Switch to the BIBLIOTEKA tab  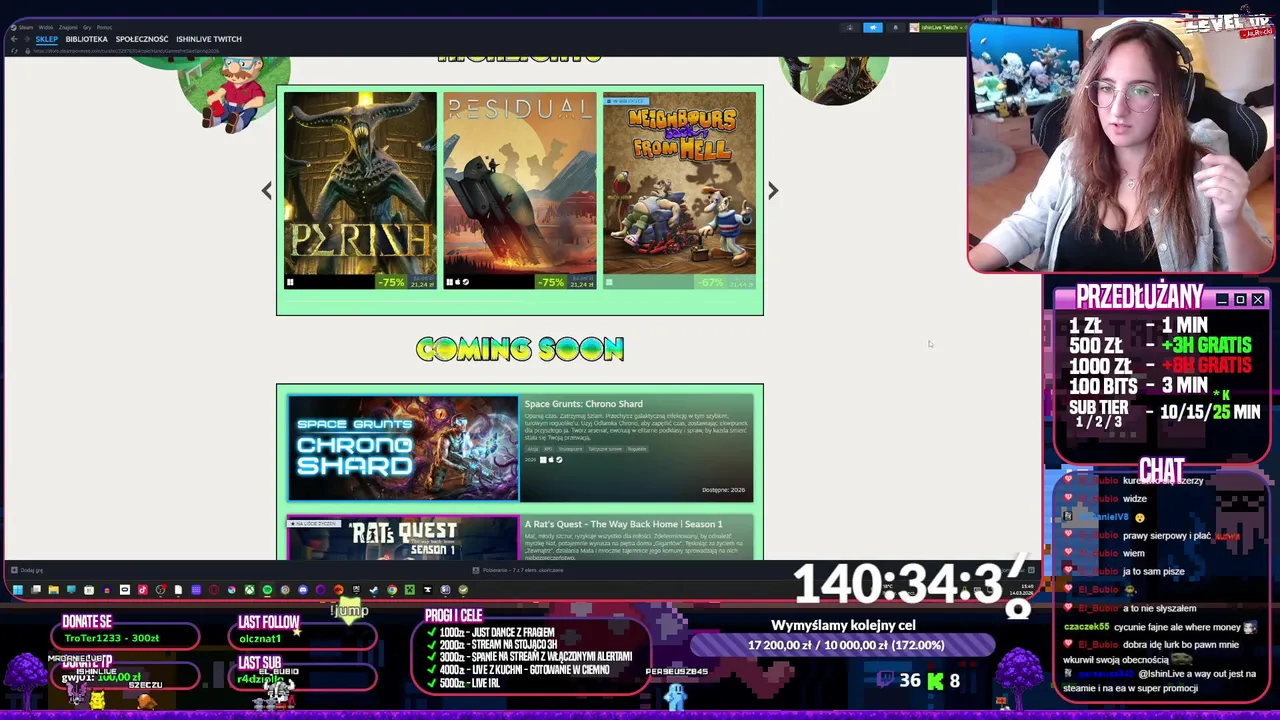(x=86, y=39)
